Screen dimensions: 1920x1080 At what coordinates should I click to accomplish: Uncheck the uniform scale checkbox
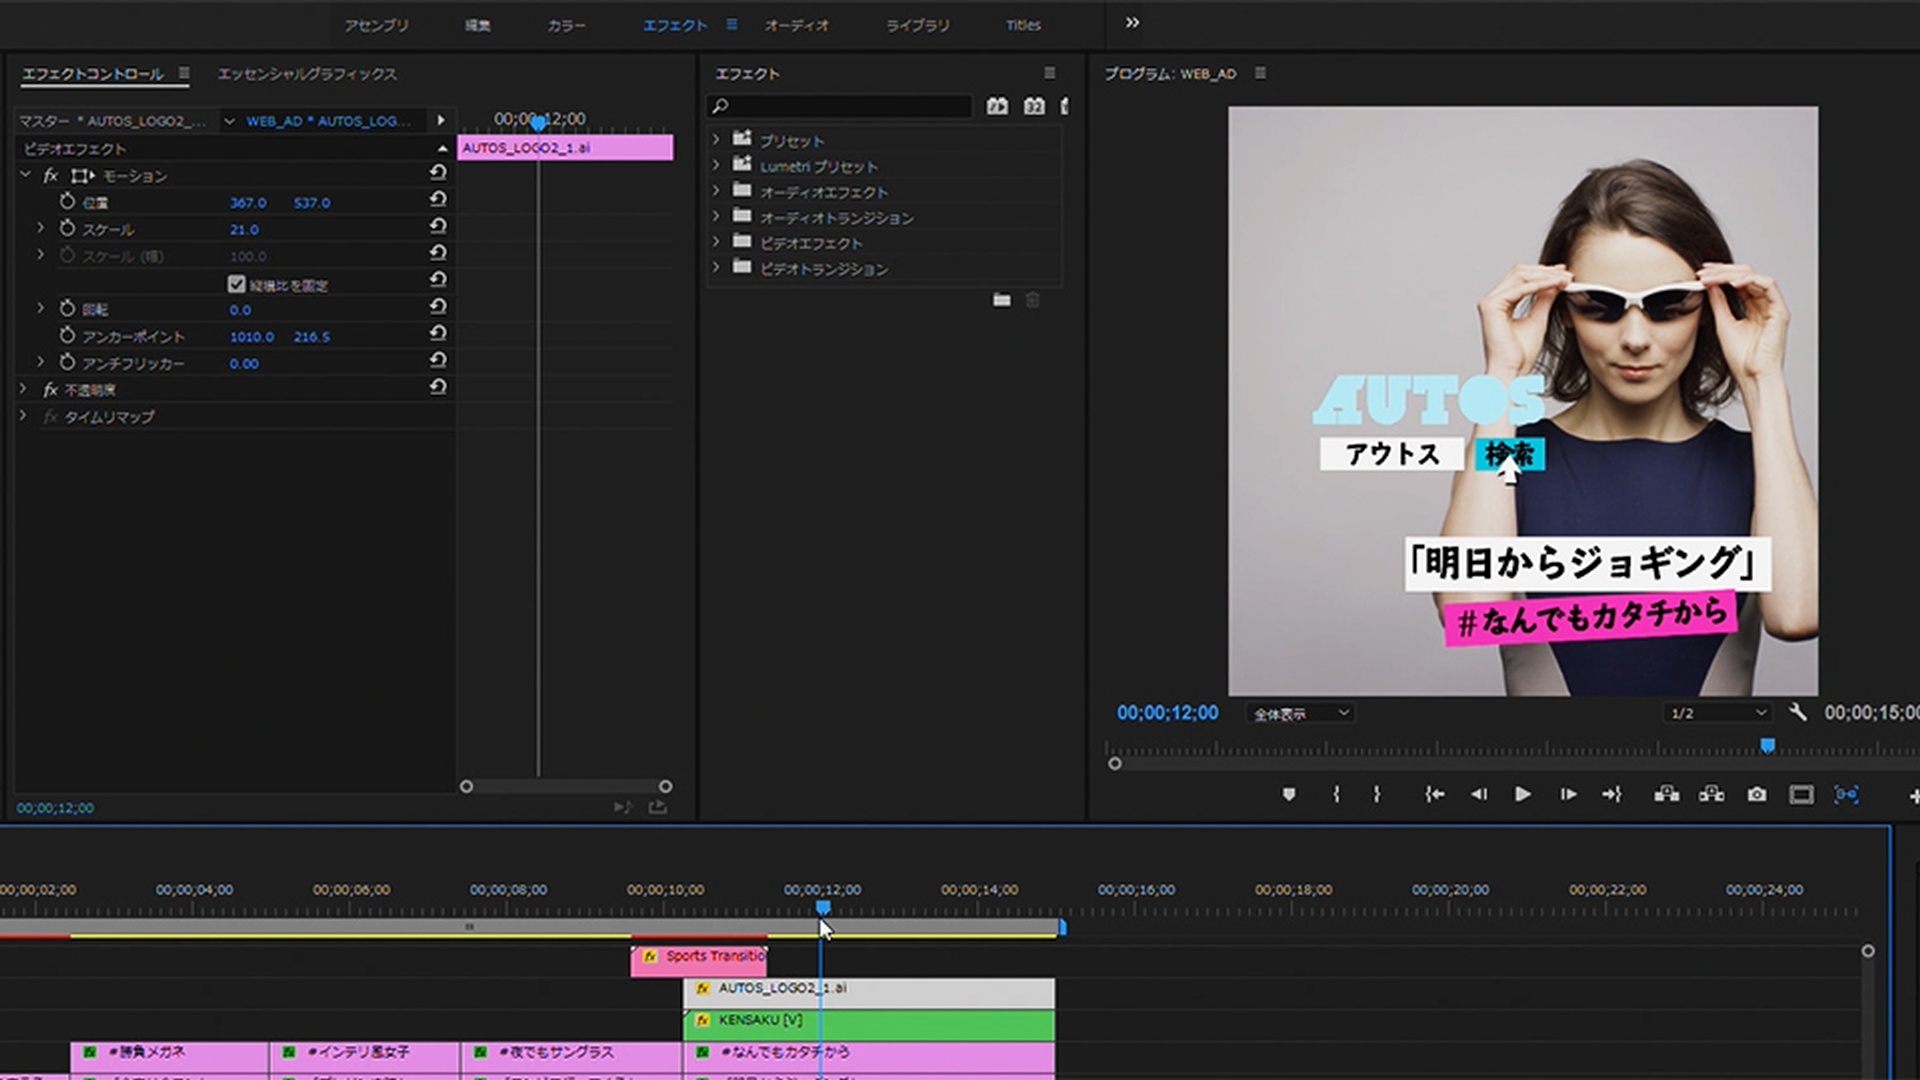point(237,284)
